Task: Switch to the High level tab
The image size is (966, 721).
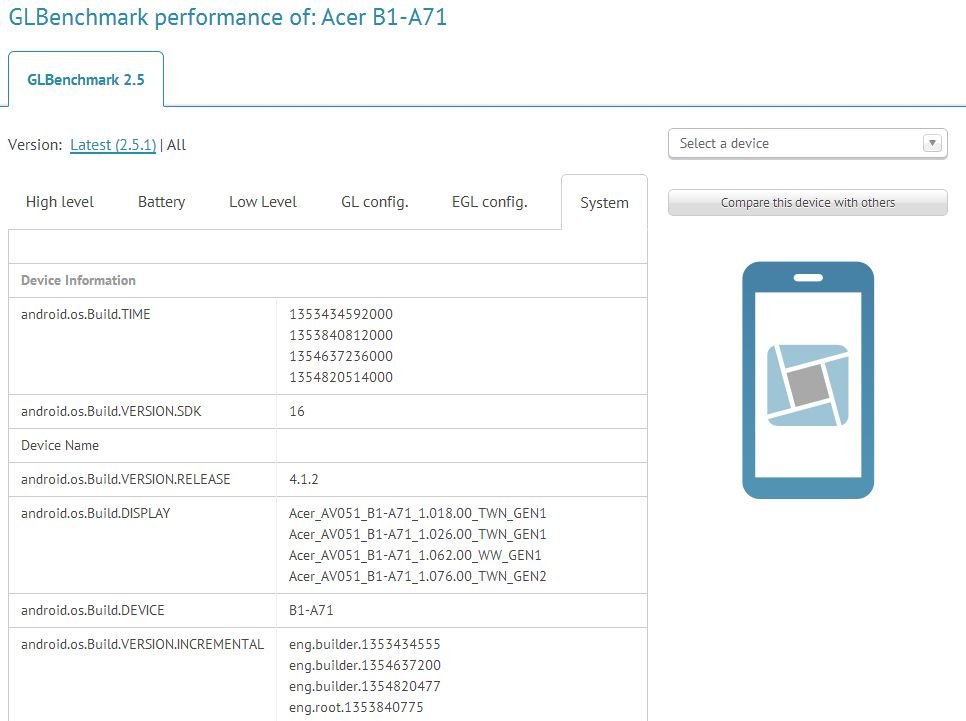Action: pos(60,202)
